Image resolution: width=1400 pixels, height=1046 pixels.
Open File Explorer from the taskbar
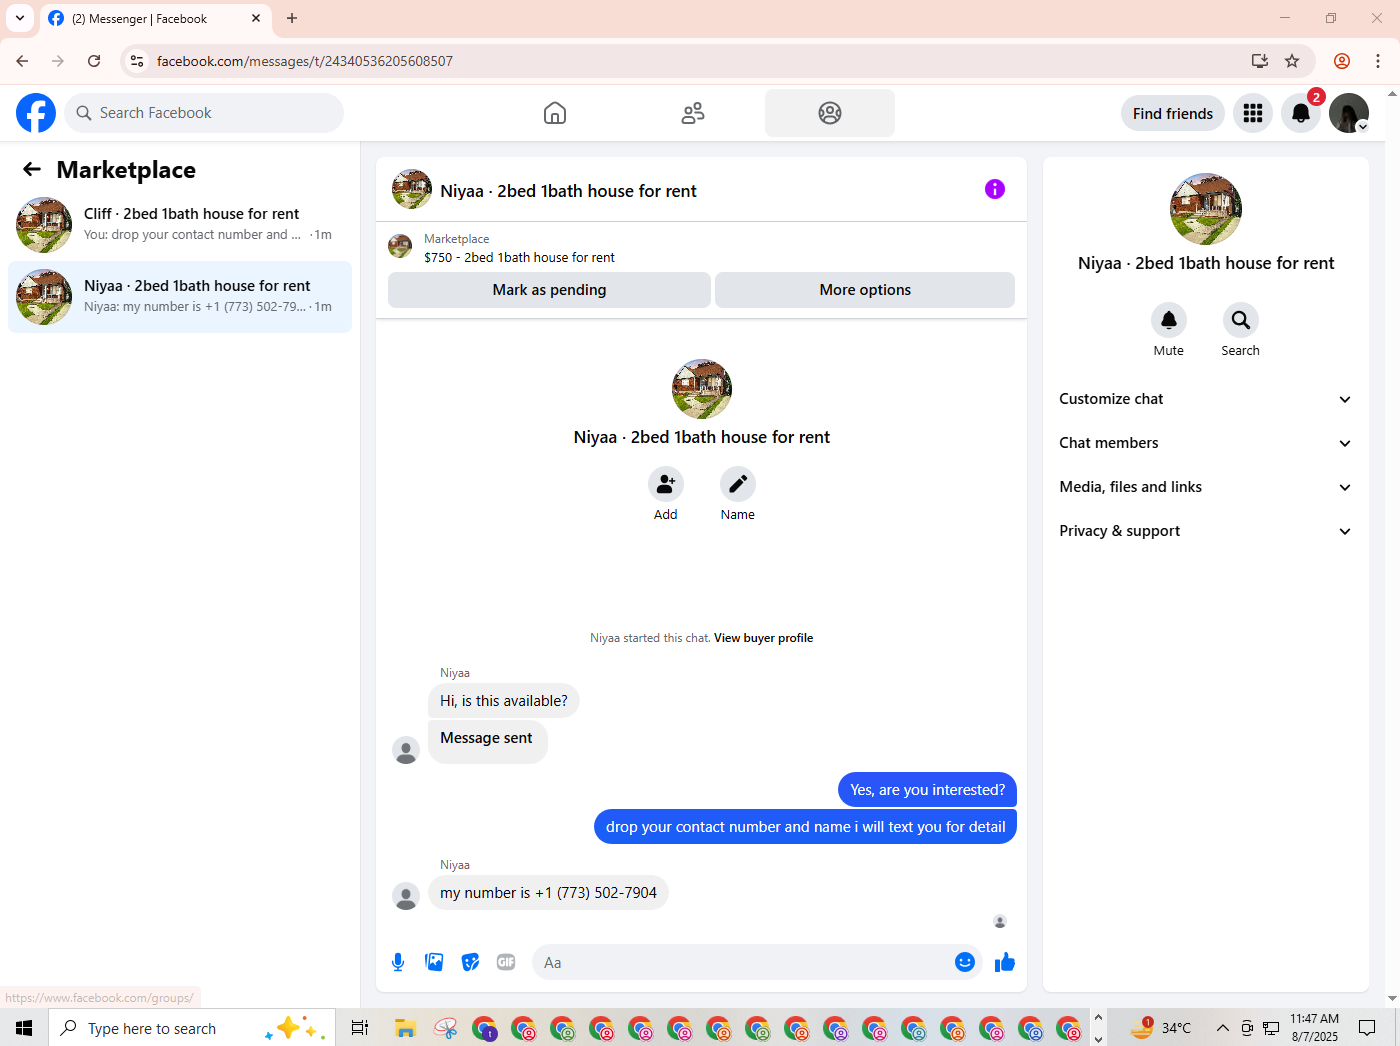pos(405,1028)
